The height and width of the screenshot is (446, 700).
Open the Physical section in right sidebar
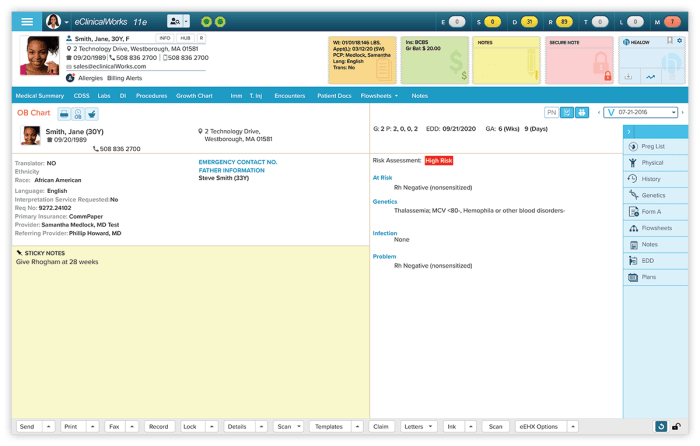coord(633,162)
